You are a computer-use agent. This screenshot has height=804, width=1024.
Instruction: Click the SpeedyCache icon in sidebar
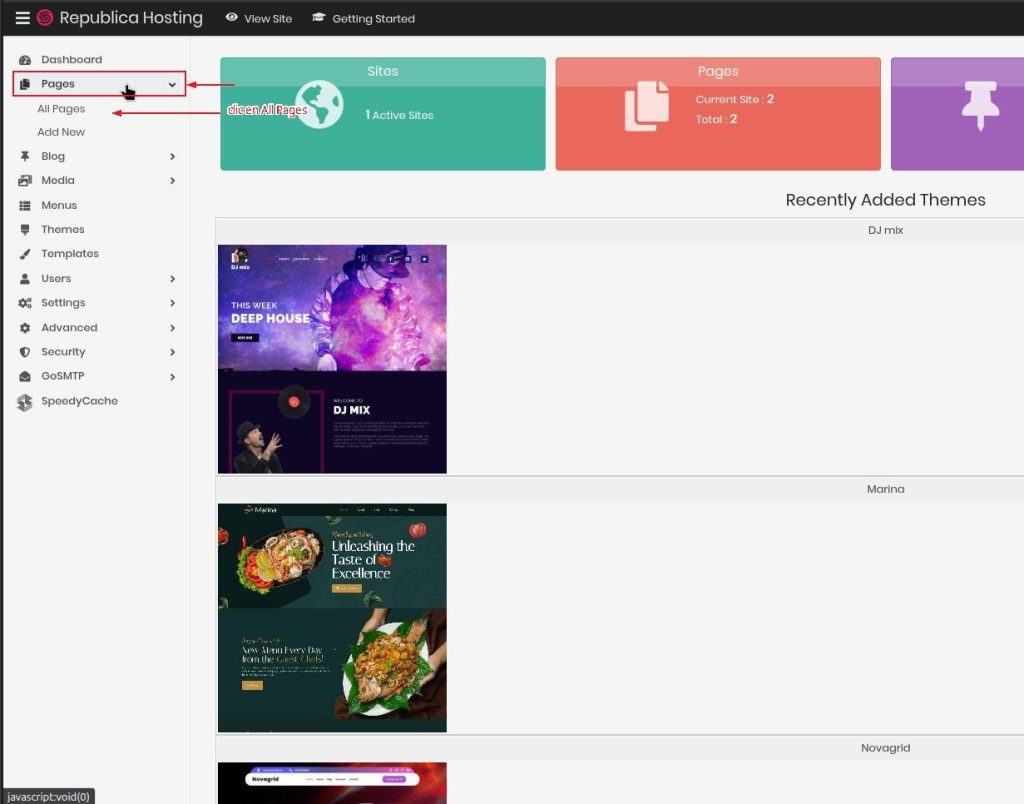click(25, 402)
